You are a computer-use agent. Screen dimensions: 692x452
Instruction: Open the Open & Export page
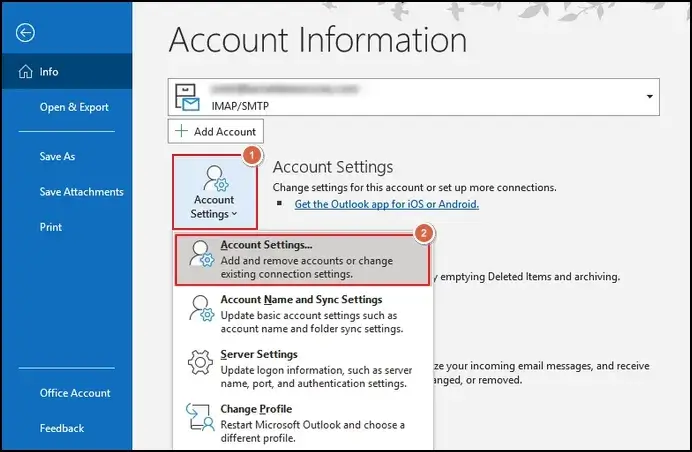click(74, 107)
